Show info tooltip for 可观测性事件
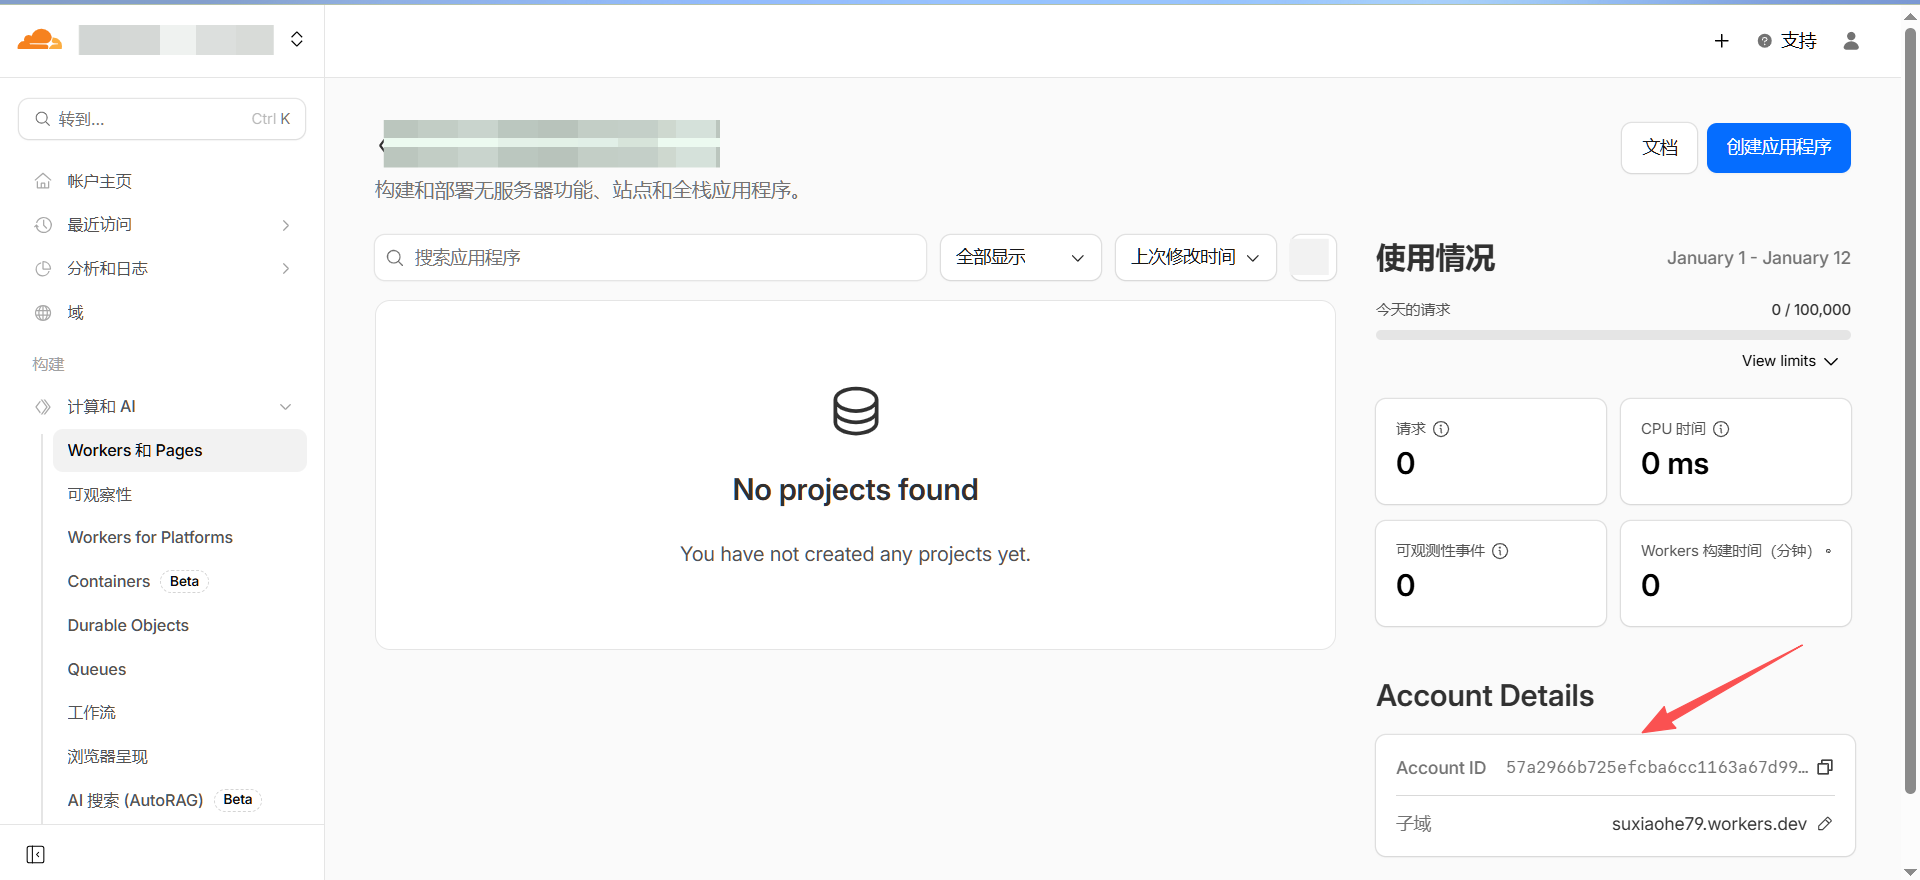Image resolution: width=1920 pixels, height=880 pixels. pos(1500,551)
